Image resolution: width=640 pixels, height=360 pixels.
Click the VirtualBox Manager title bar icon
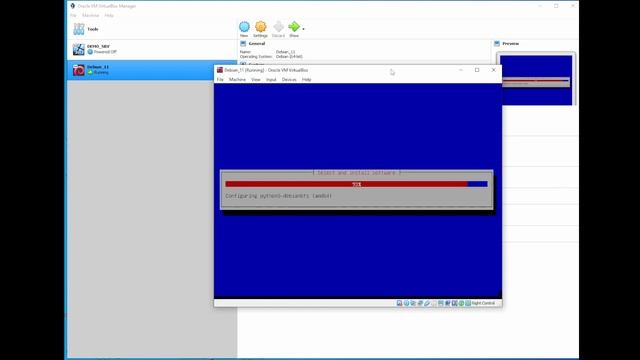tap(73, 6)
